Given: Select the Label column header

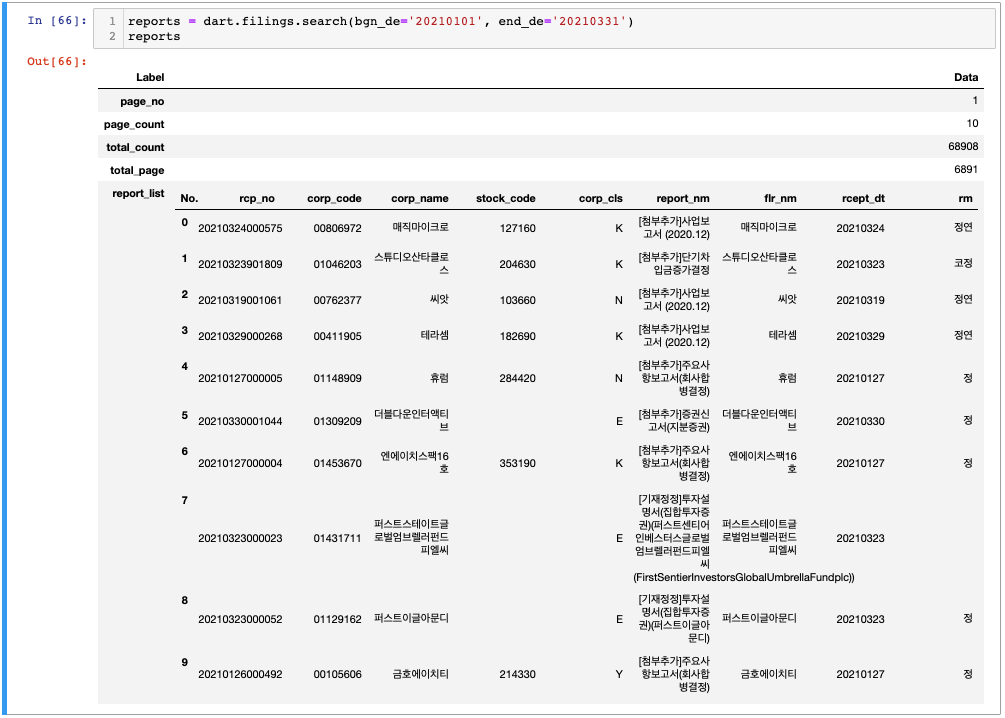Looking at the screenshot, I should [150, 78].
